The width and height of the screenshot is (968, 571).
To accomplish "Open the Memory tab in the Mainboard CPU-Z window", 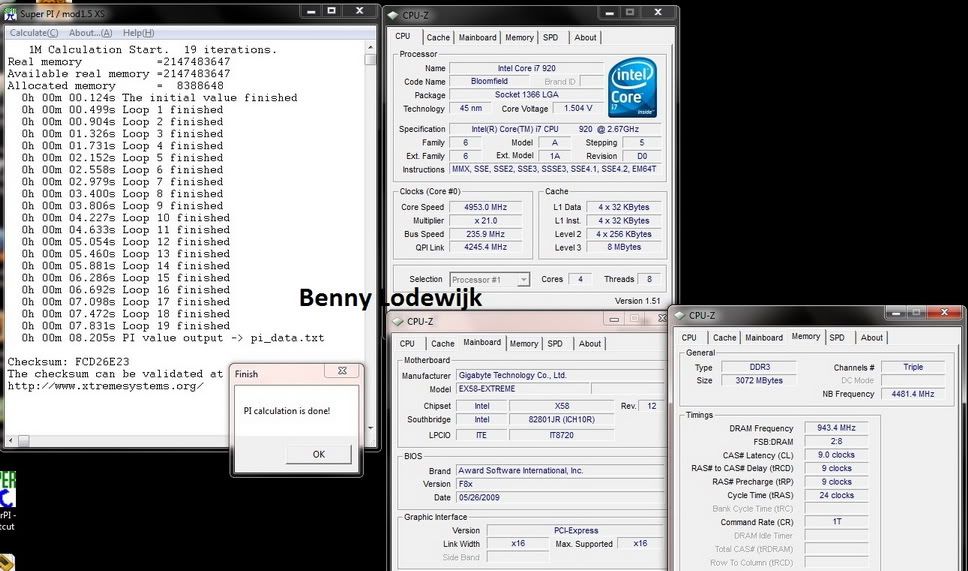I will click(524, 344).
